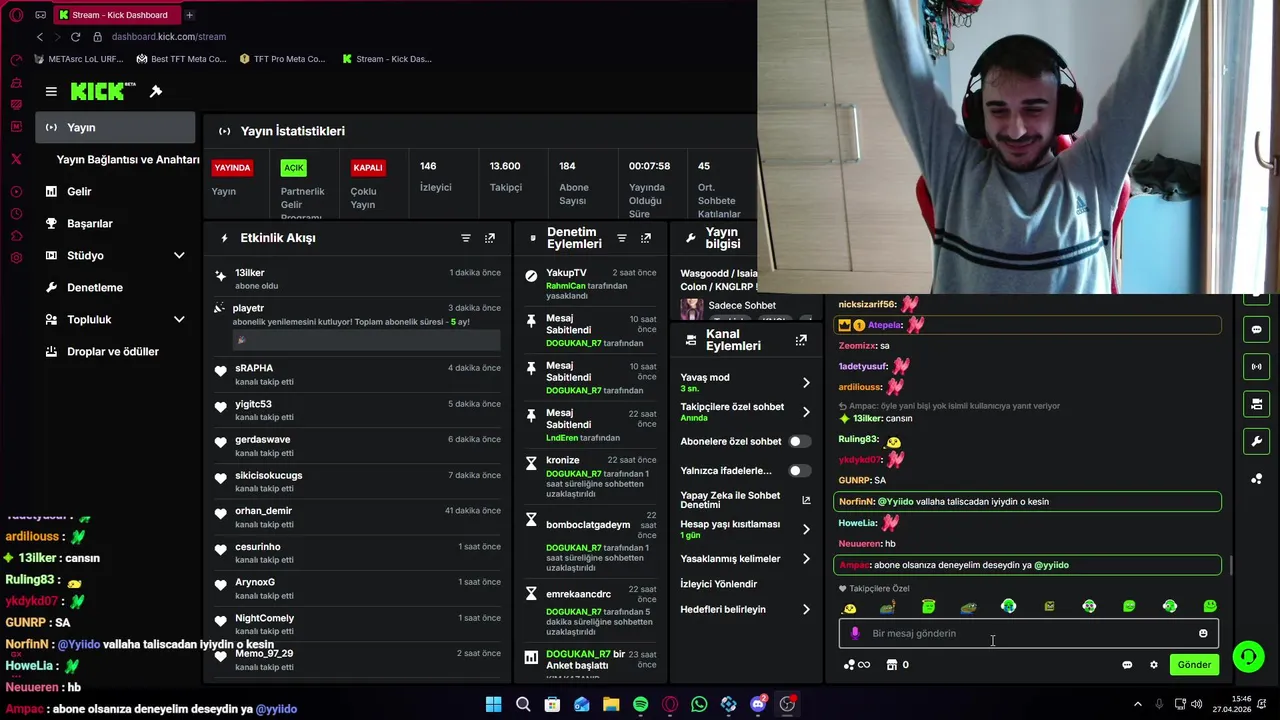Open chat settings gear icon
Image resolution: width=1280 pixels, height=720 pixels.
pyautogui.click(x=1153, y=665)
